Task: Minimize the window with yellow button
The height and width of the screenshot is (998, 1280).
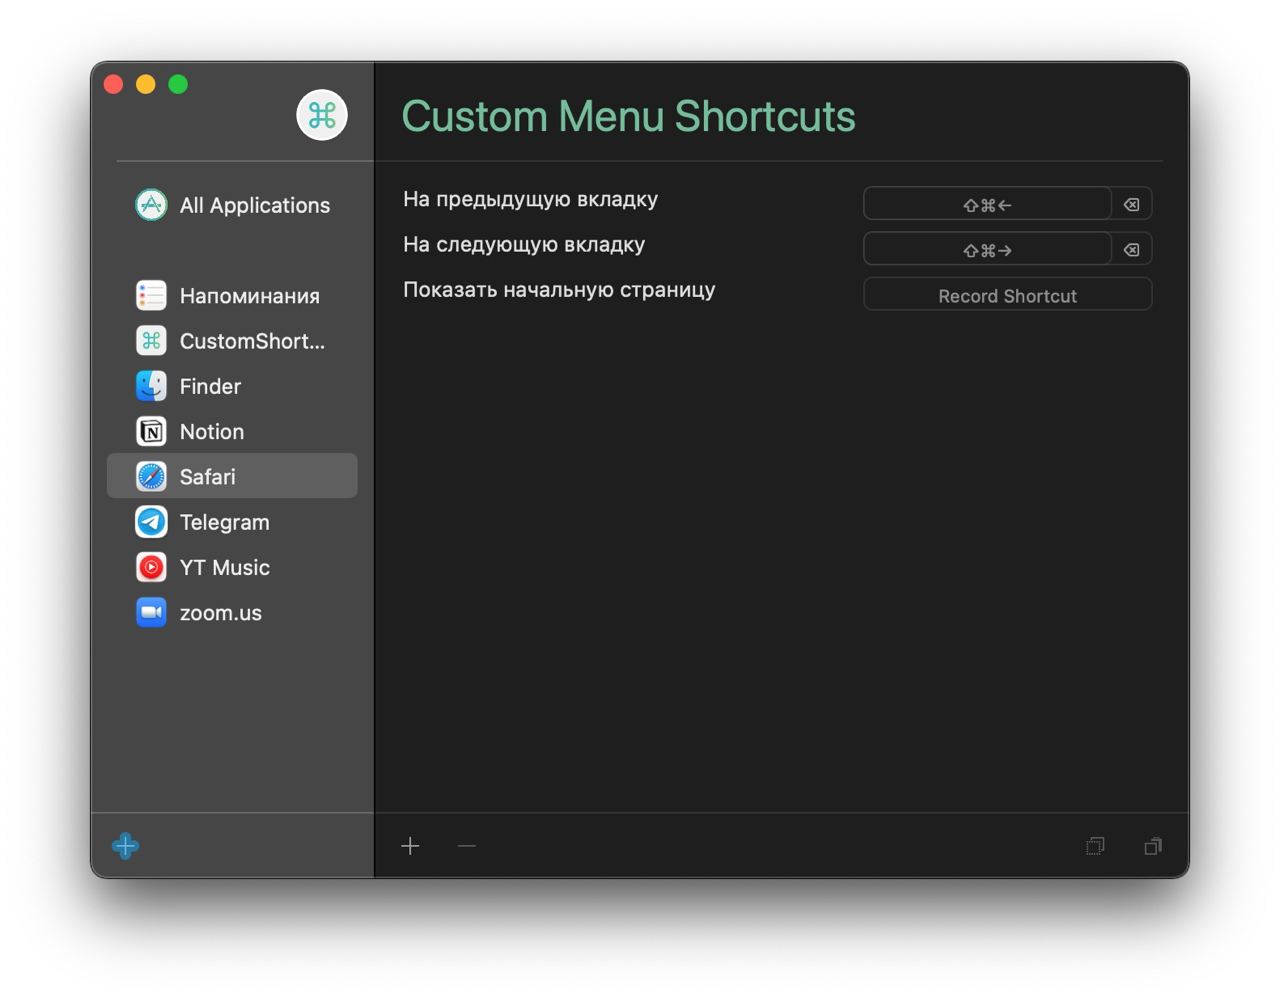Action: tap(146, 84)
